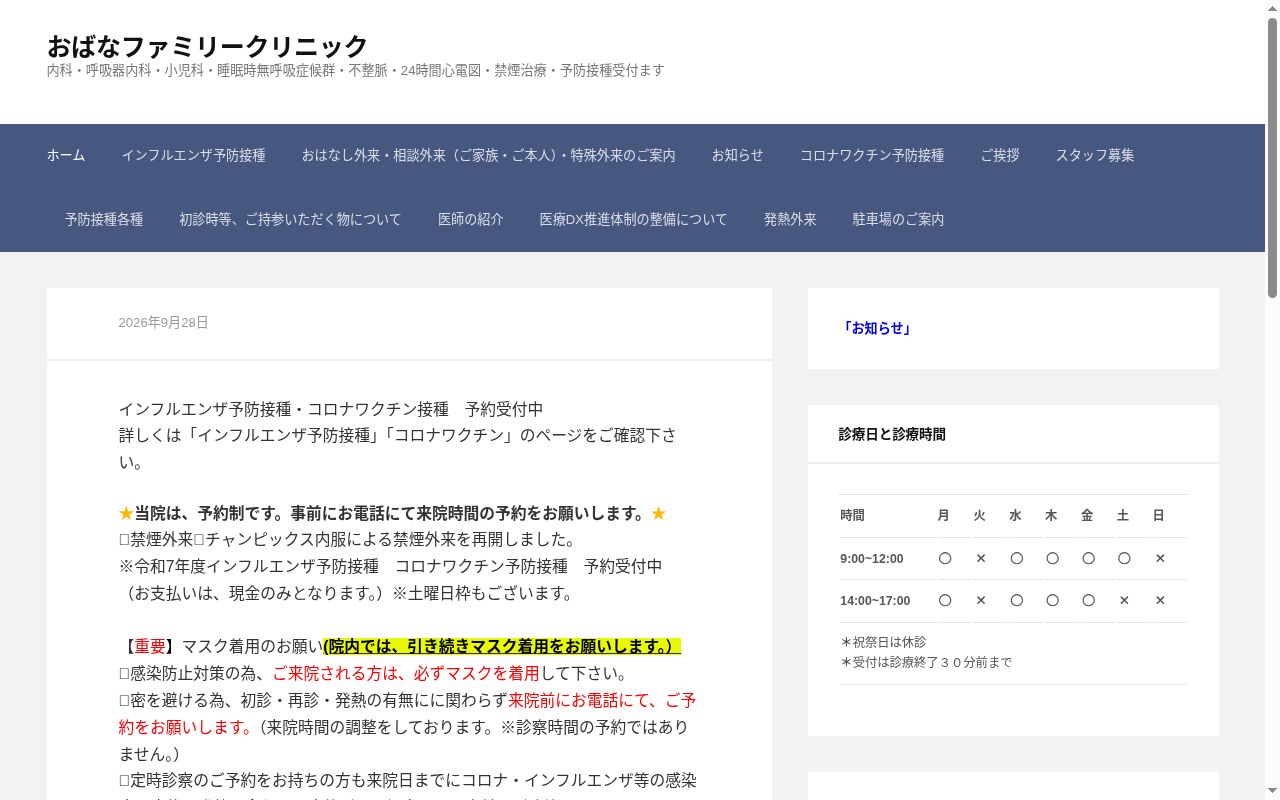
Task: Click the 診療日と診療時間 widget heading
Action: [892, 434]
